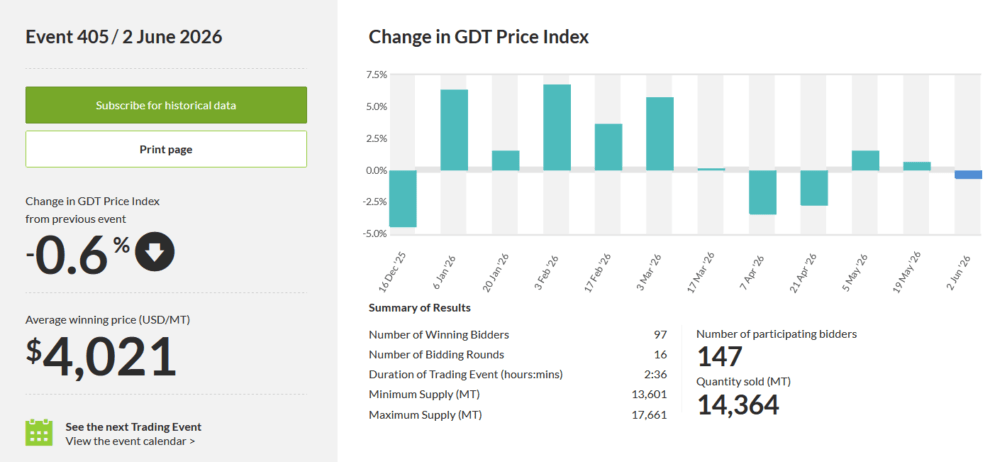Click the quantity sold value 14,364

pyautogui.click(x=738, y=405)
